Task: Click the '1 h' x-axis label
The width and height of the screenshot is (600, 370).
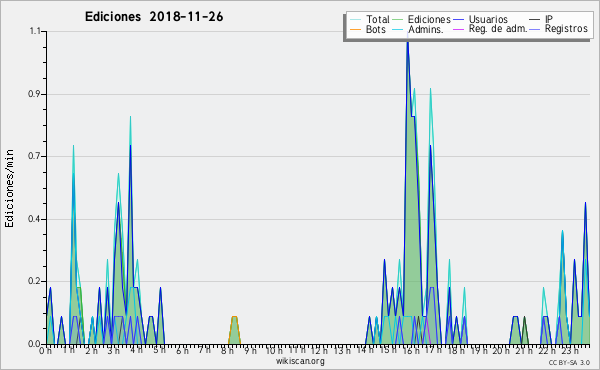Action: coord(69,350)
